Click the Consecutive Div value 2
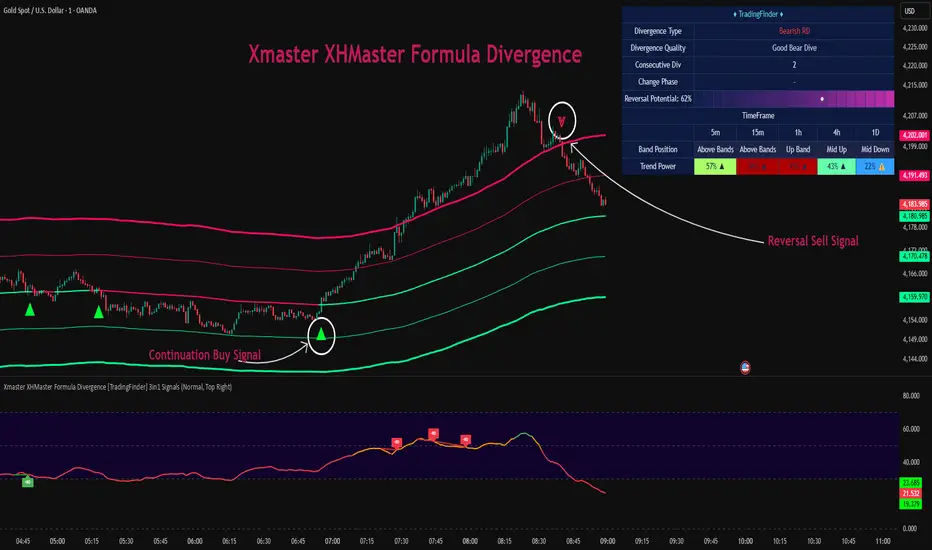Viewport: 932px width, 550px height. 794,65
